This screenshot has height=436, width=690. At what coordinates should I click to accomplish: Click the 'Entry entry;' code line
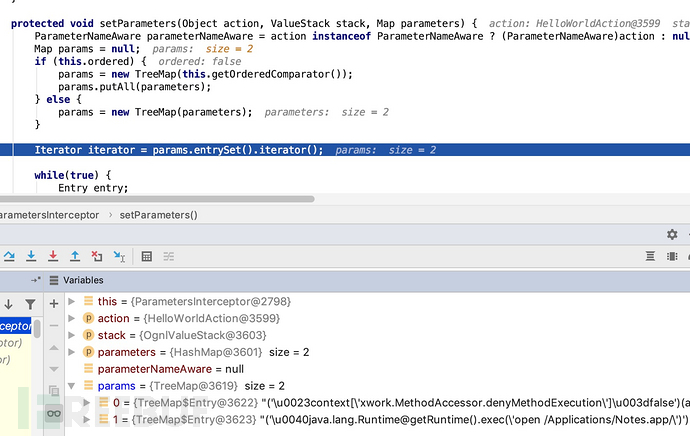[x=93, y=188]
